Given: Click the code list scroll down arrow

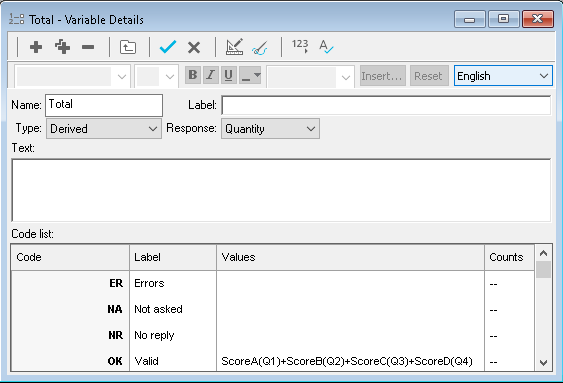Looking at the screenshot, I should [543, 363].
